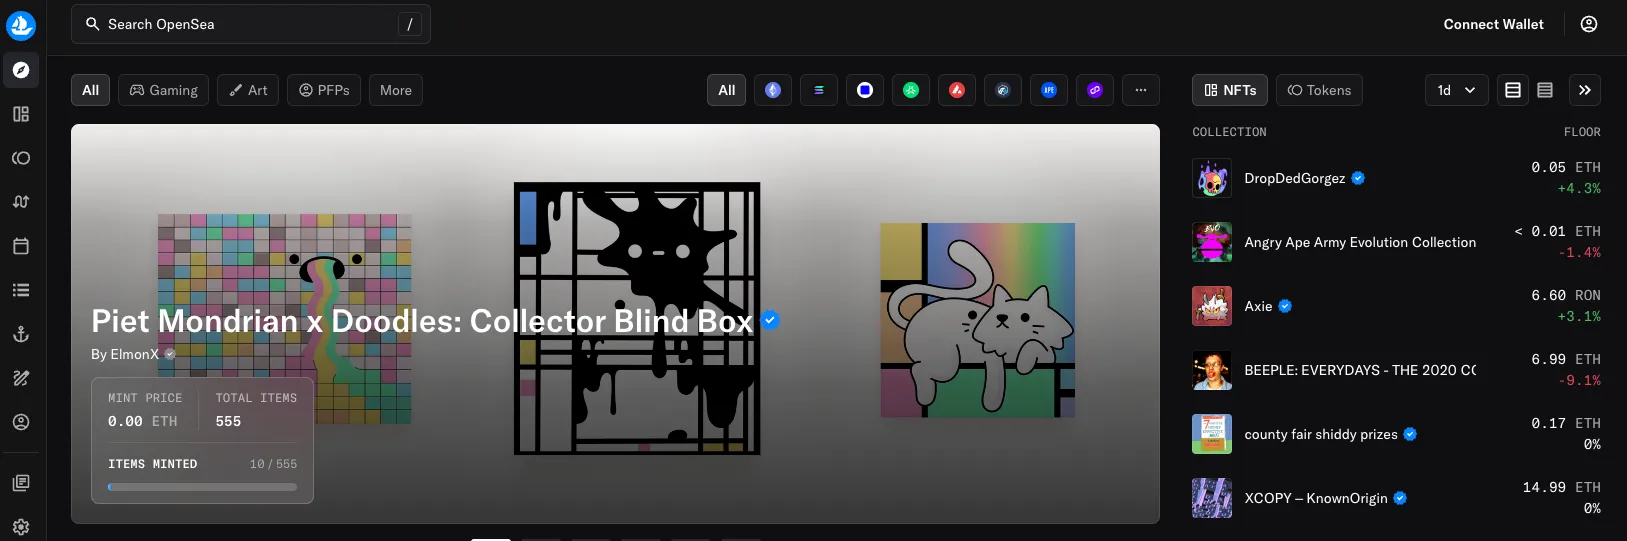Image resolution: width=1627 pixels, height=541 pixels.
Task: Click the slash shortcut key in search
Action: coord(410,24)
